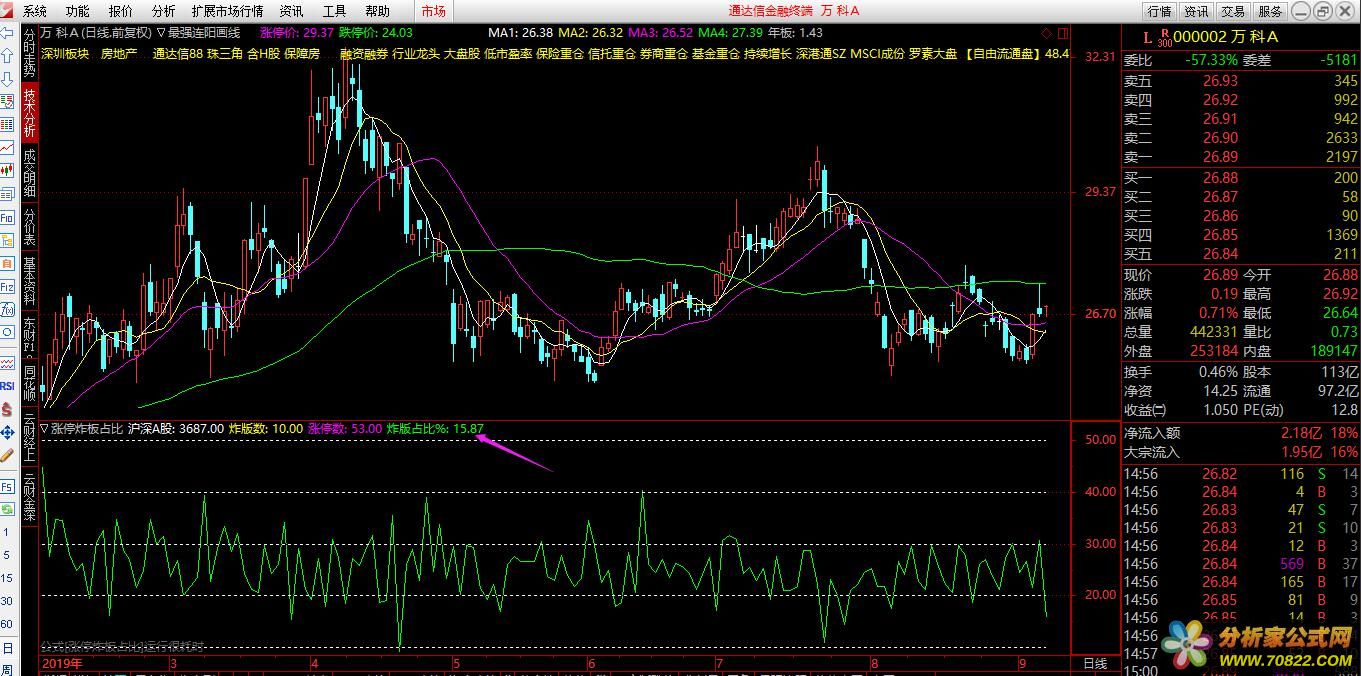The width and height of the screenshot is (1361, 676).
Task: Open the 系统 menu
Action: [x=35, y=11]
